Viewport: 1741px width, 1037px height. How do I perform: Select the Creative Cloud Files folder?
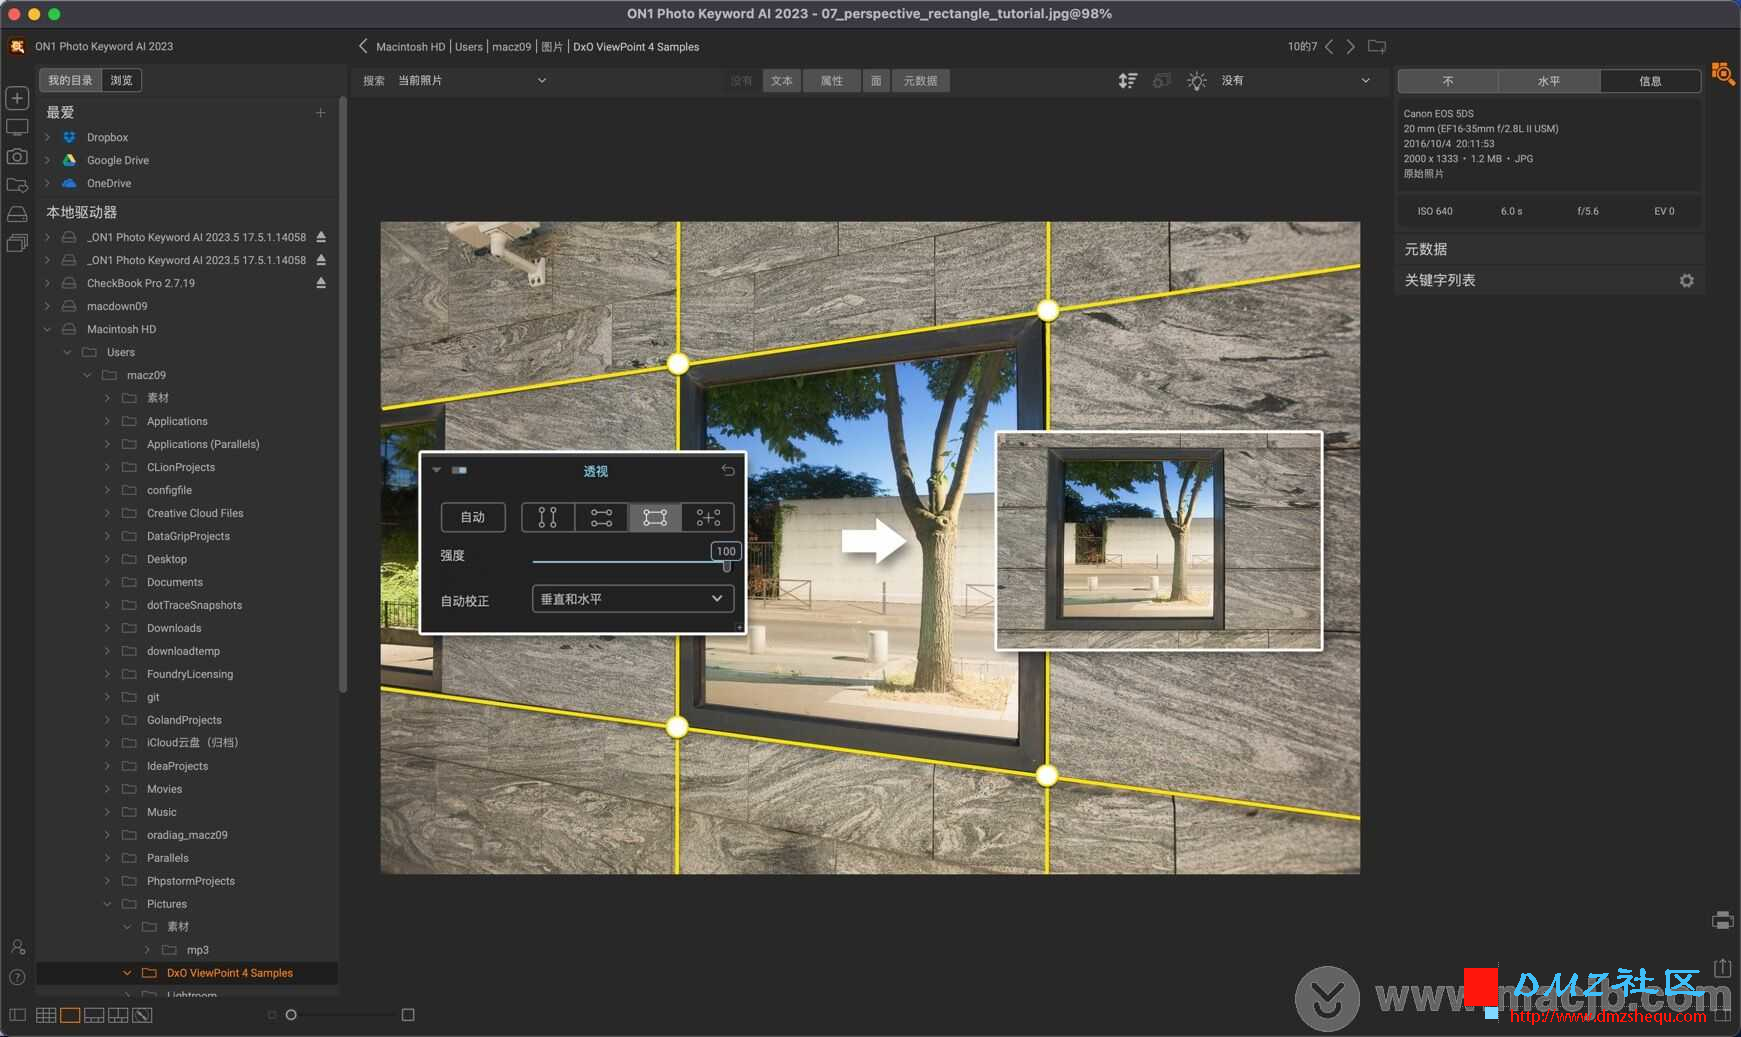(x=195, y=513)
